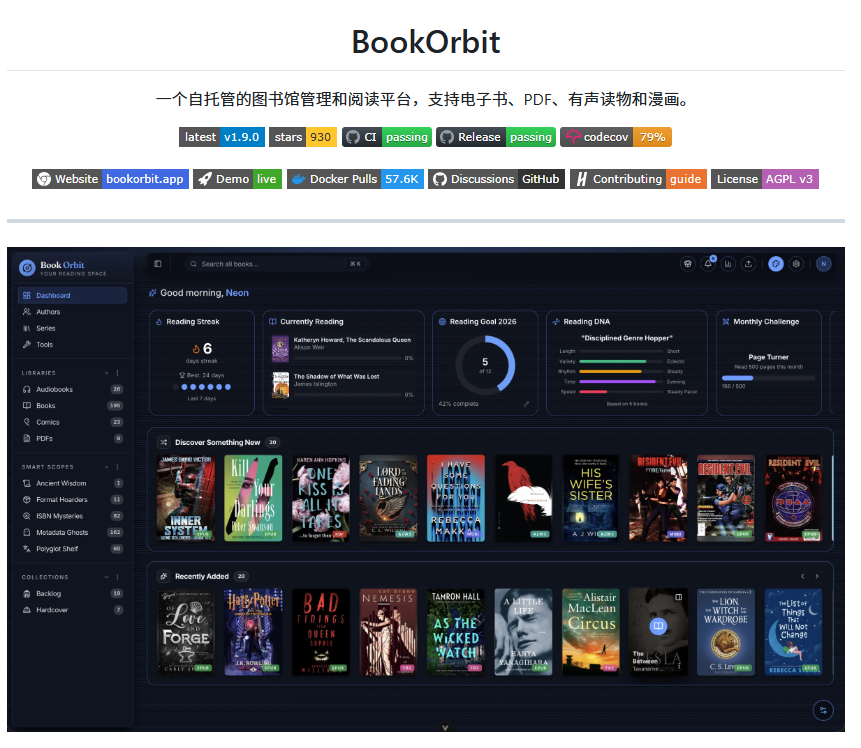Open the Lord of the Fading Lands cover
The height and width of the screenshot is (748, 861).
388,498
